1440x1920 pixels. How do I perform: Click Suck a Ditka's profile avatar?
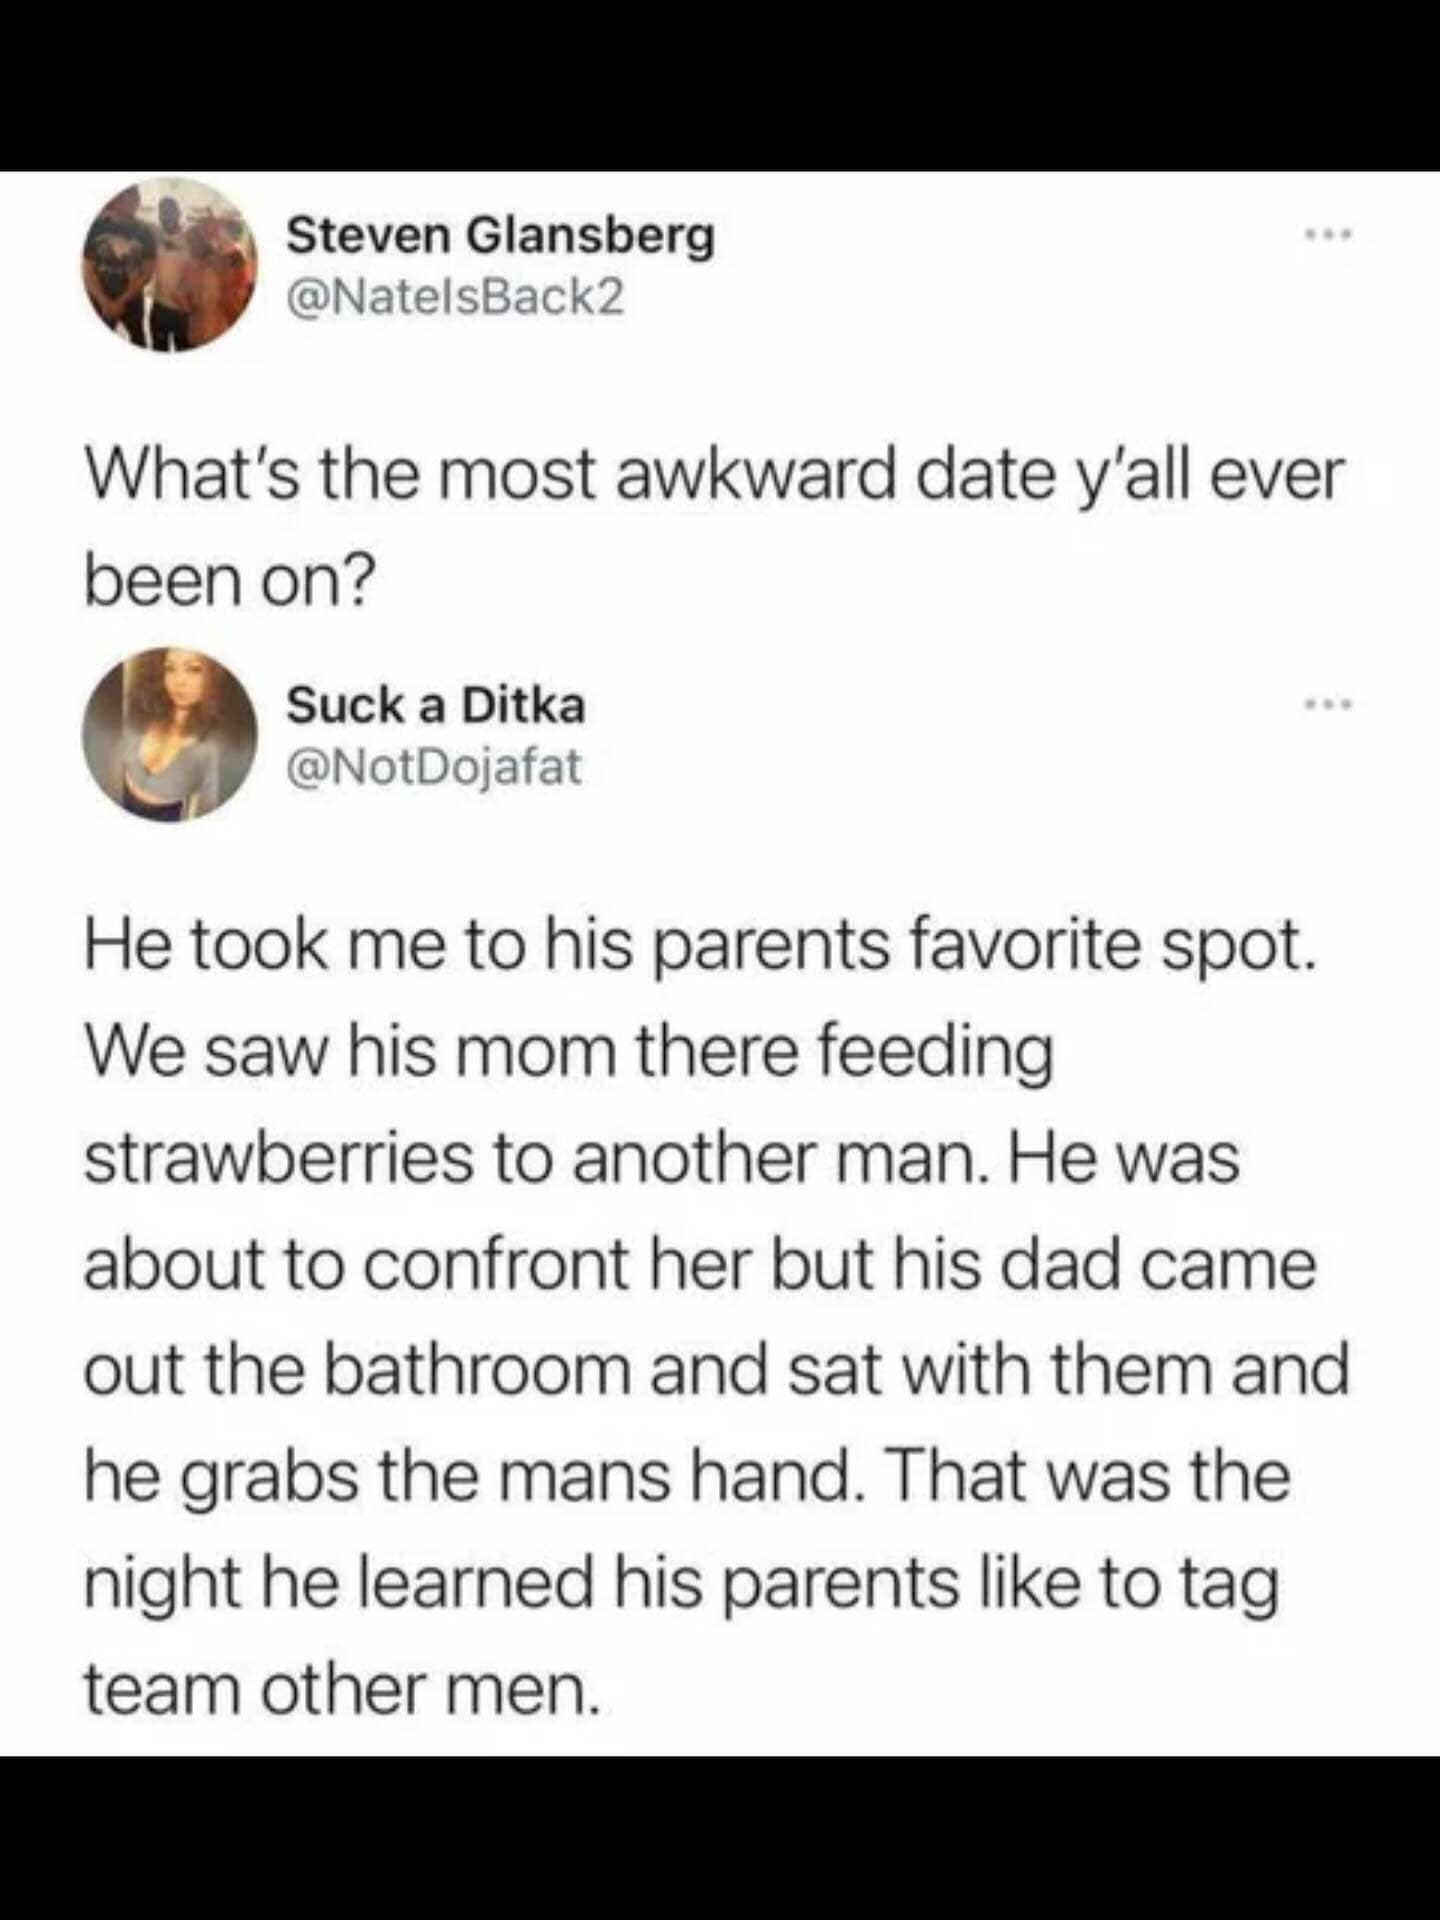tap(168, 735)
